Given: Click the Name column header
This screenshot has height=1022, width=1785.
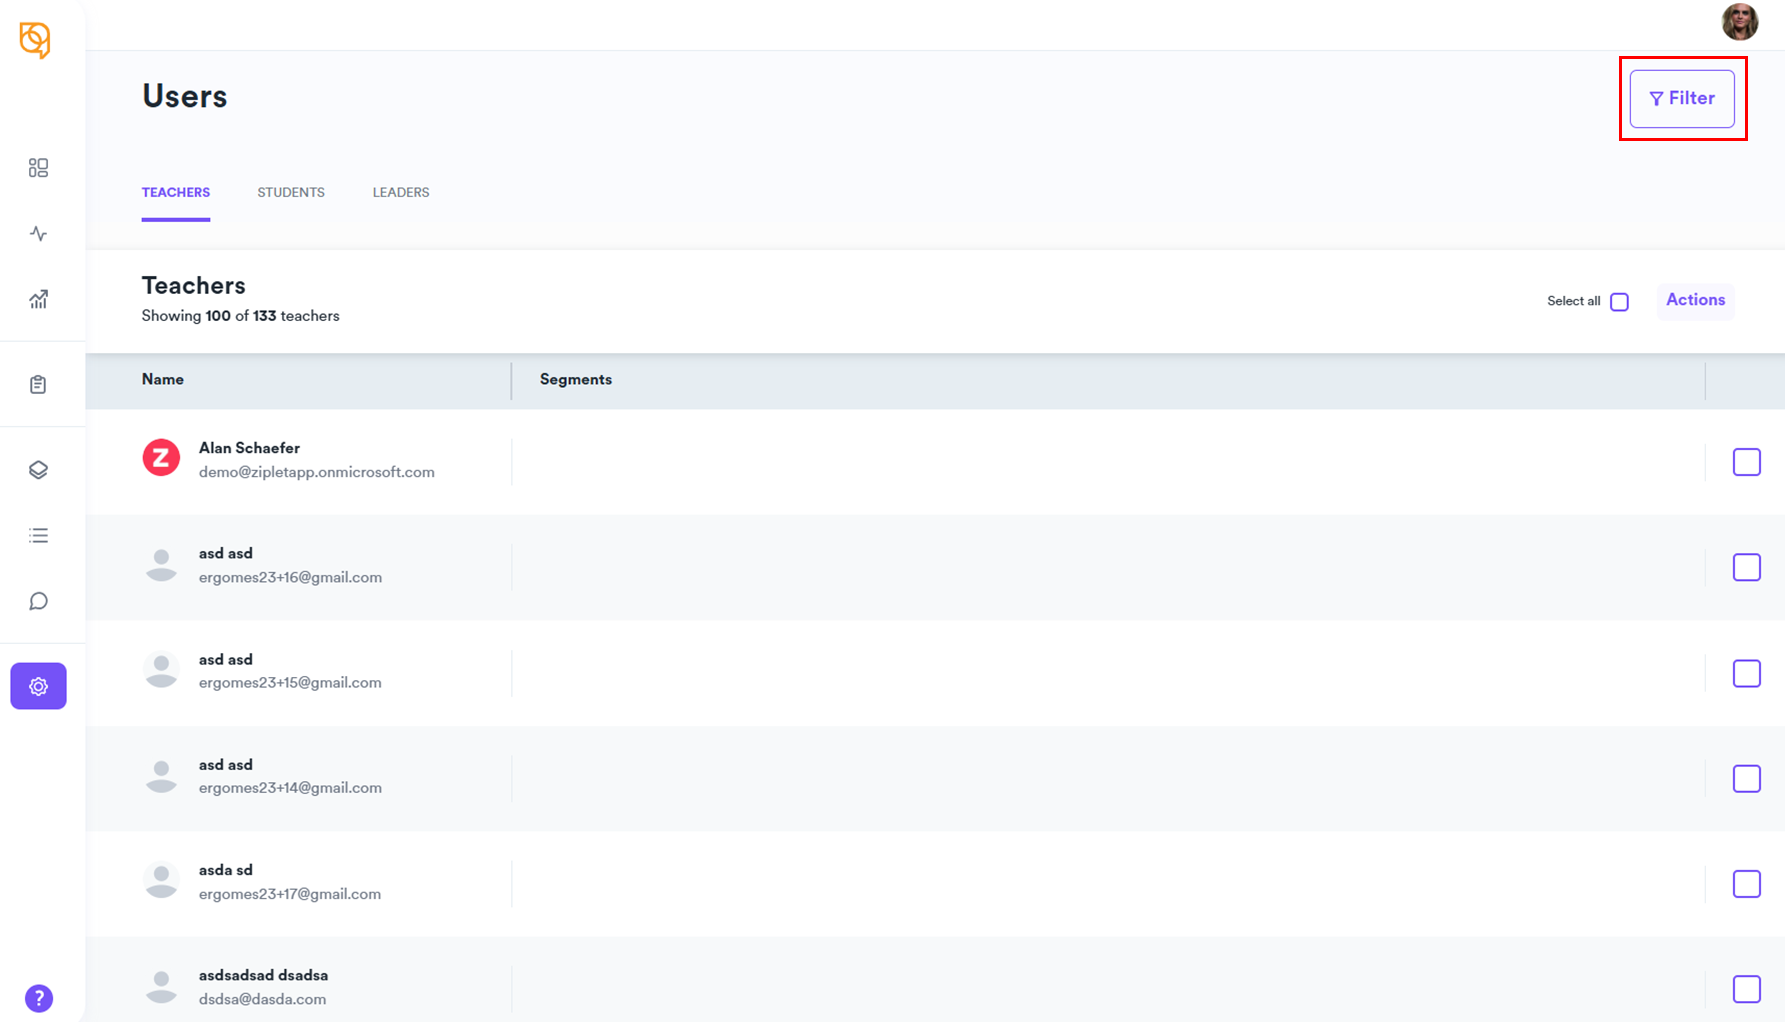Looking at the screenshot, I should [163, 380].
